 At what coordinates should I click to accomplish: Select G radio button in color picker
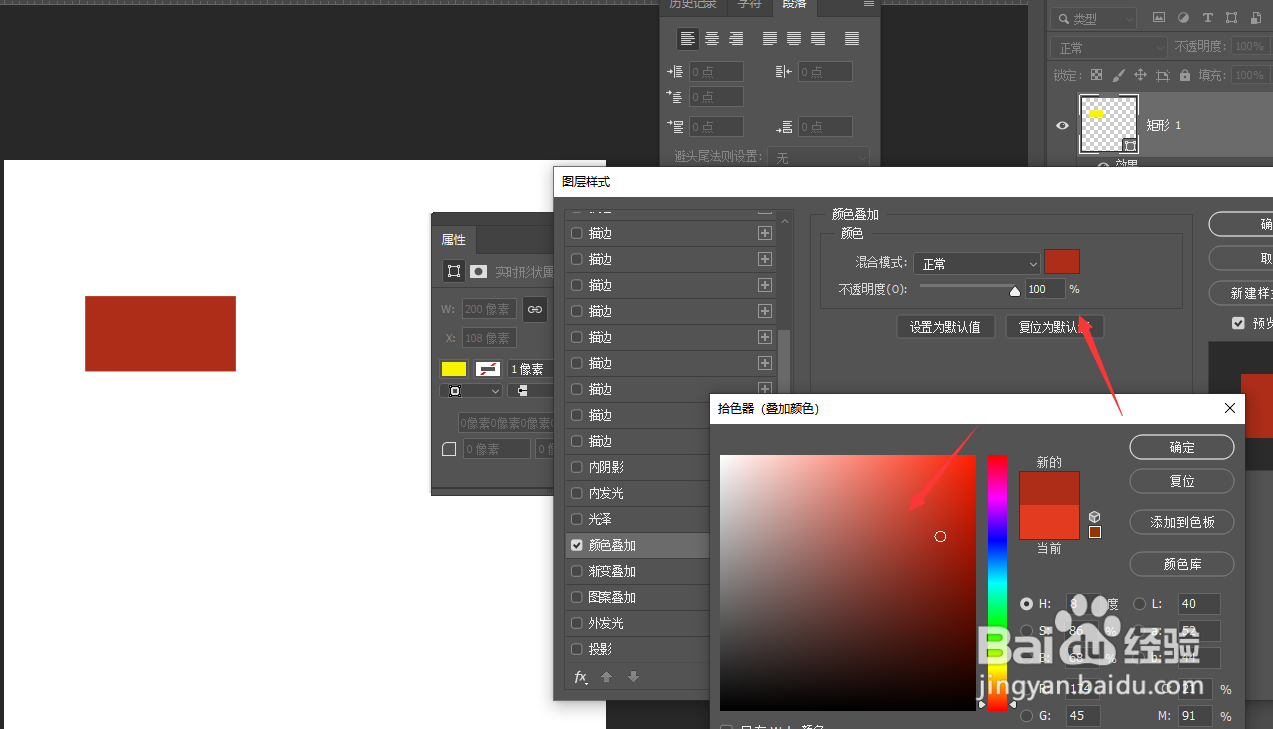1026,716
